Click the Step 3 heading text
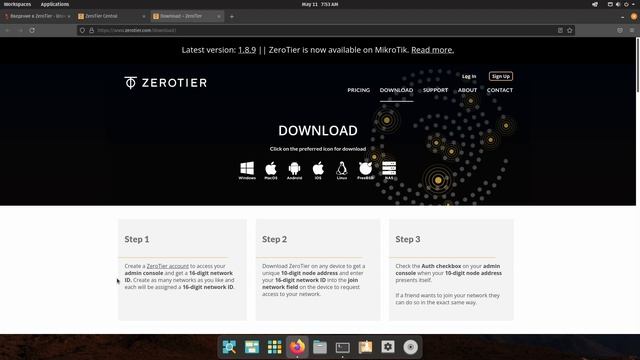Screen dimensions: 640x360 pos(408,239)
